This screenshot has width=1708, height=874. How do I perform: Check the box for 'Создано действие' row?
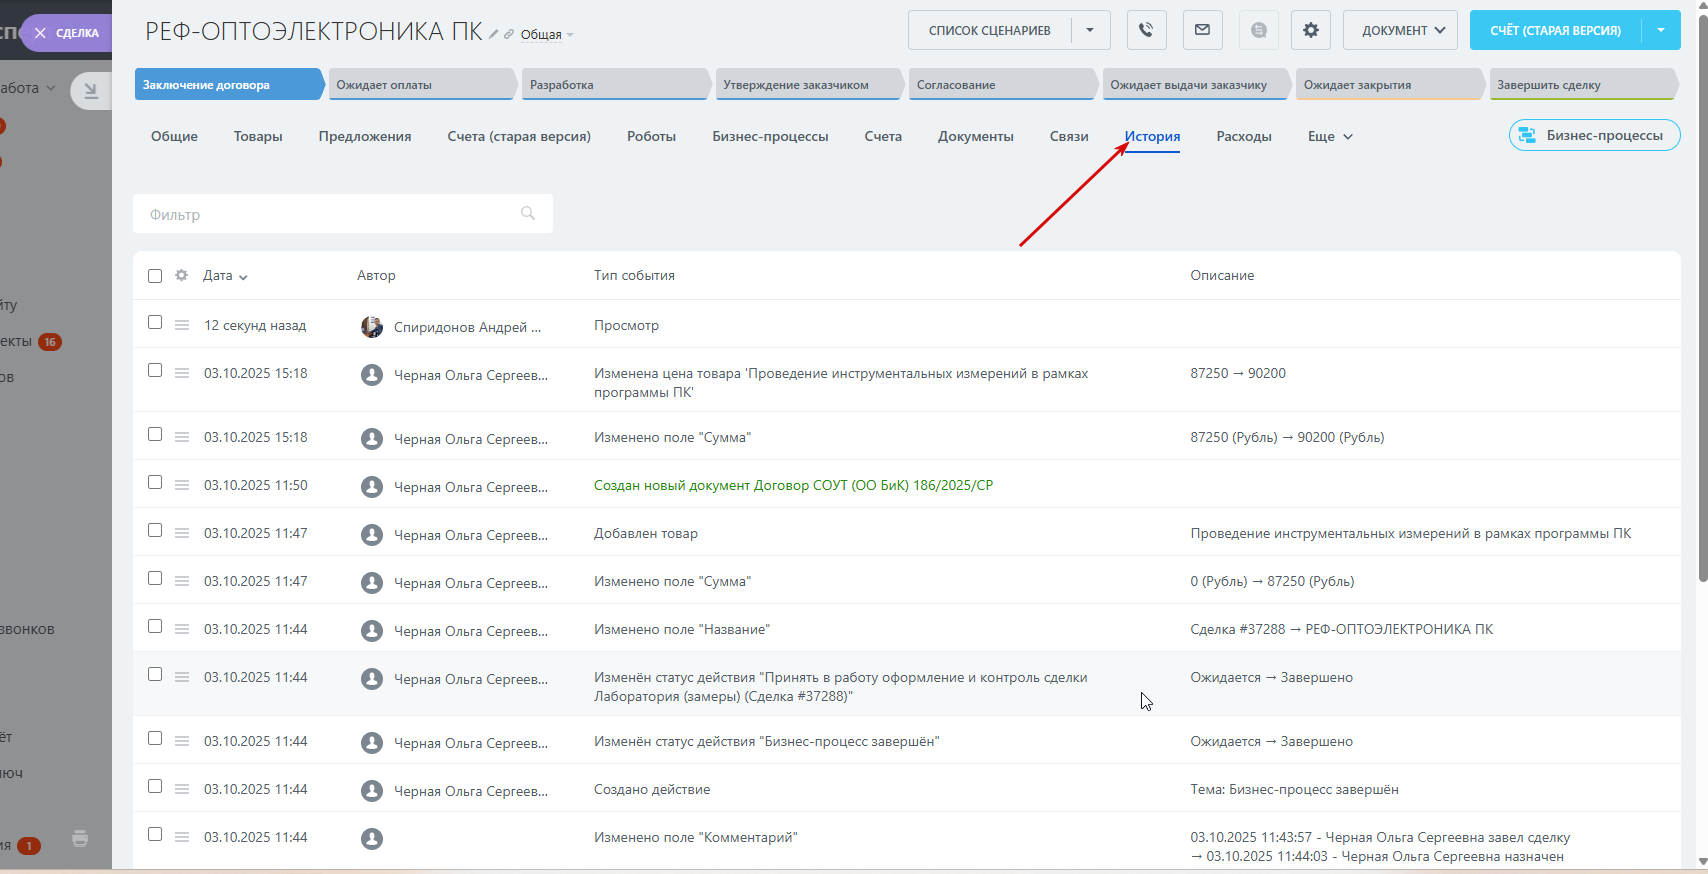tap(155, 786)
